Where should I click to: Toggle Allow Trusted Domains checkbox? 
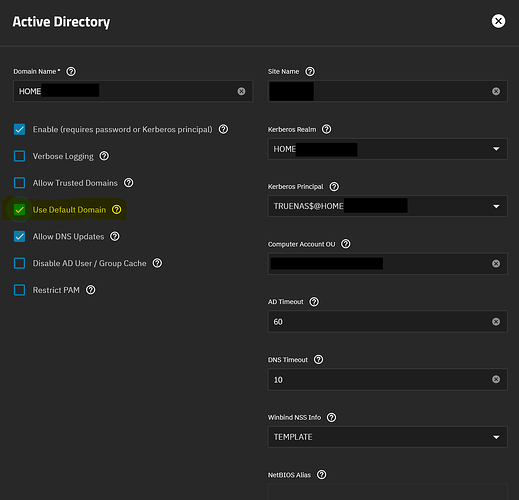(x=19, y=183)
